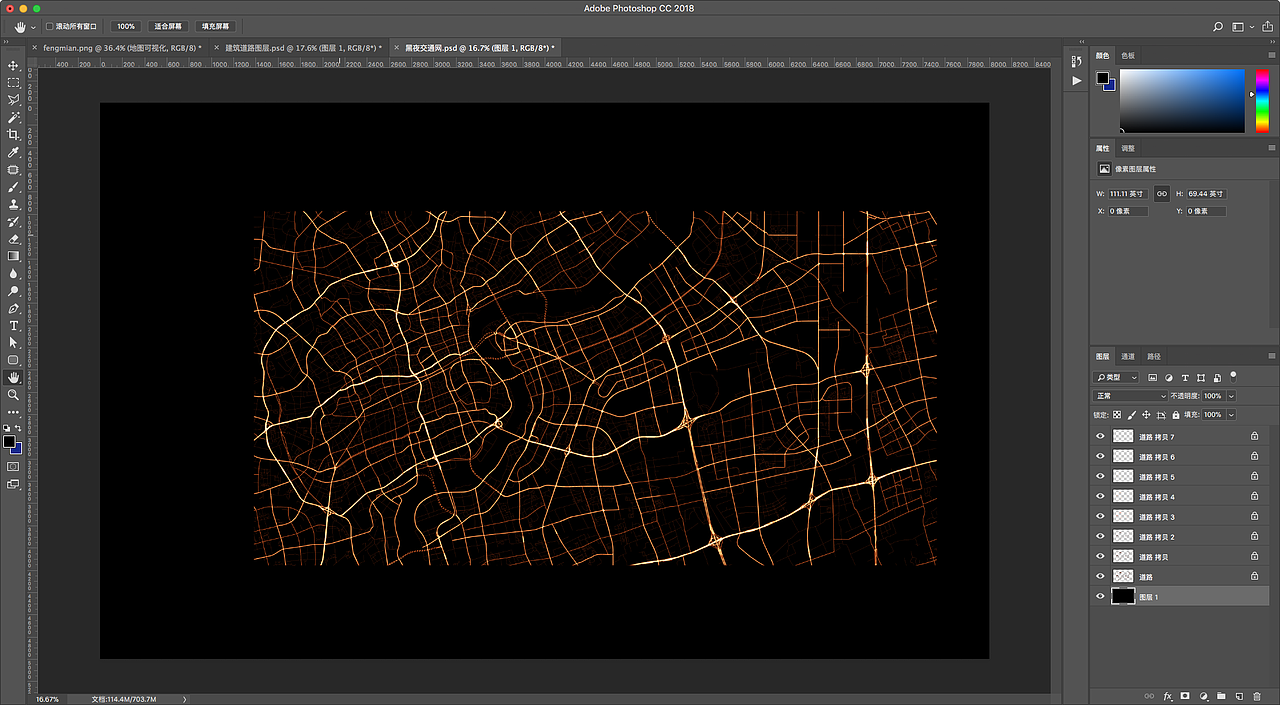1280x705 pixels.
Task: Click the 适合屏幕 fit screen button
Action: click(x=168, y=26)
